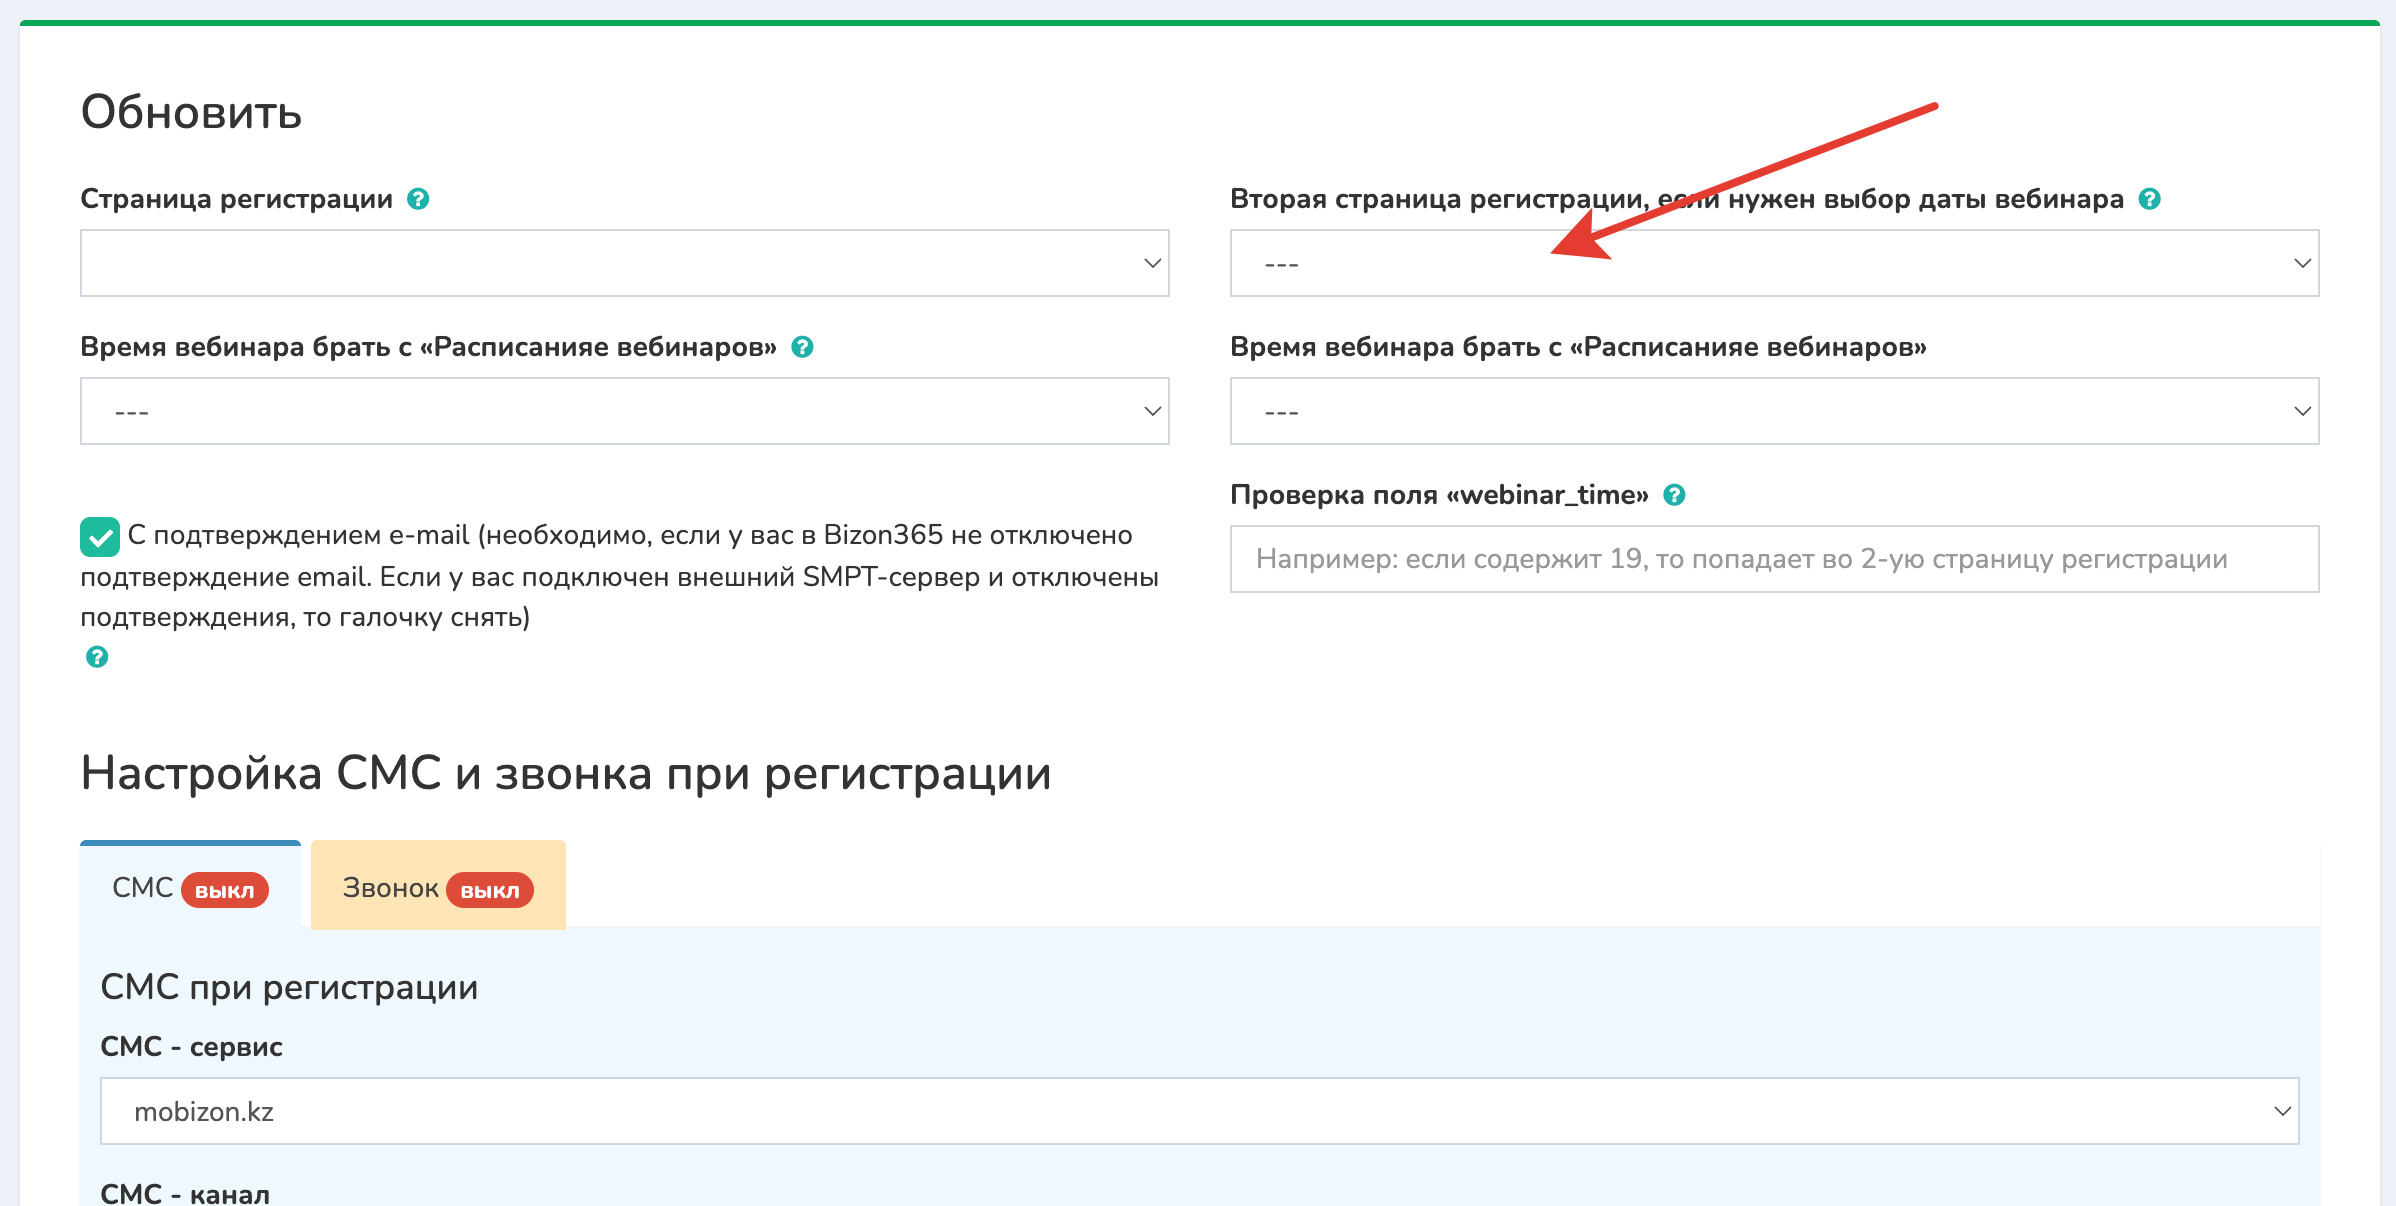The height and width of the screenshot is (1206, 2396).
Task: Click chevron arrow of Страница регистрации select
Action: pos(1152,263)
